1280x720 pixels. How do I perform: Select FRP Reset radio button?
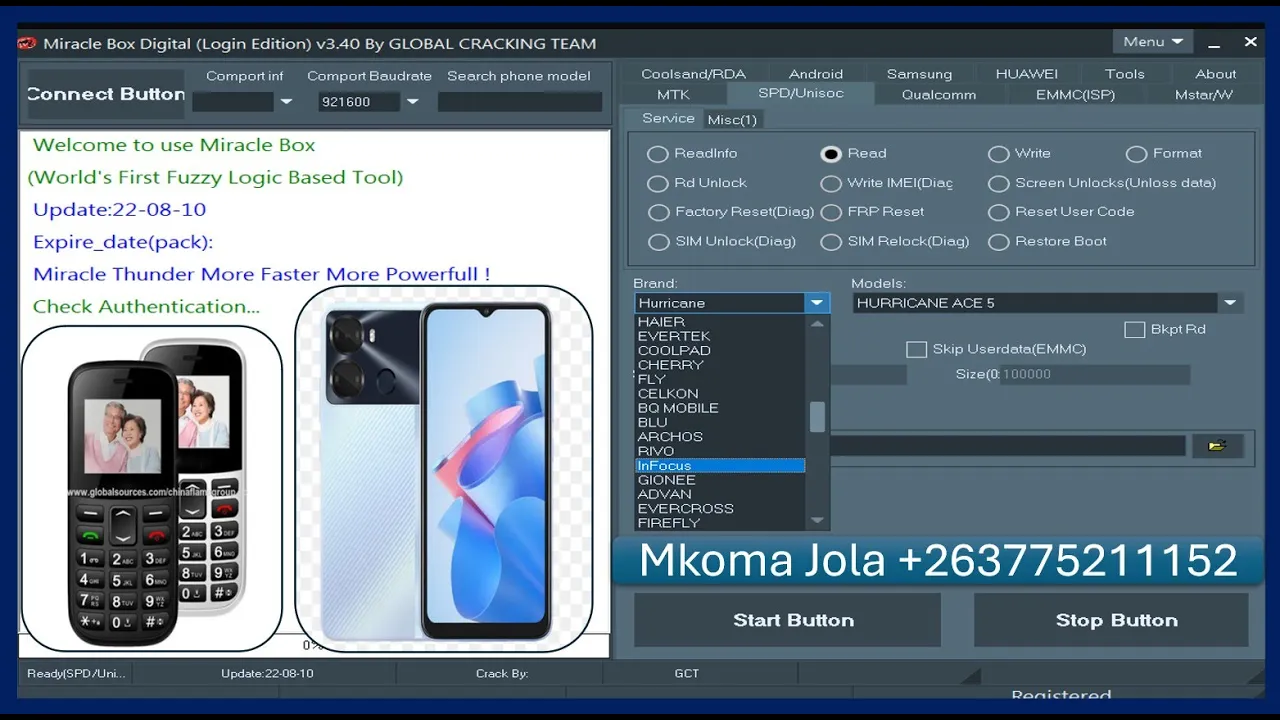click(x=831, y=212)
